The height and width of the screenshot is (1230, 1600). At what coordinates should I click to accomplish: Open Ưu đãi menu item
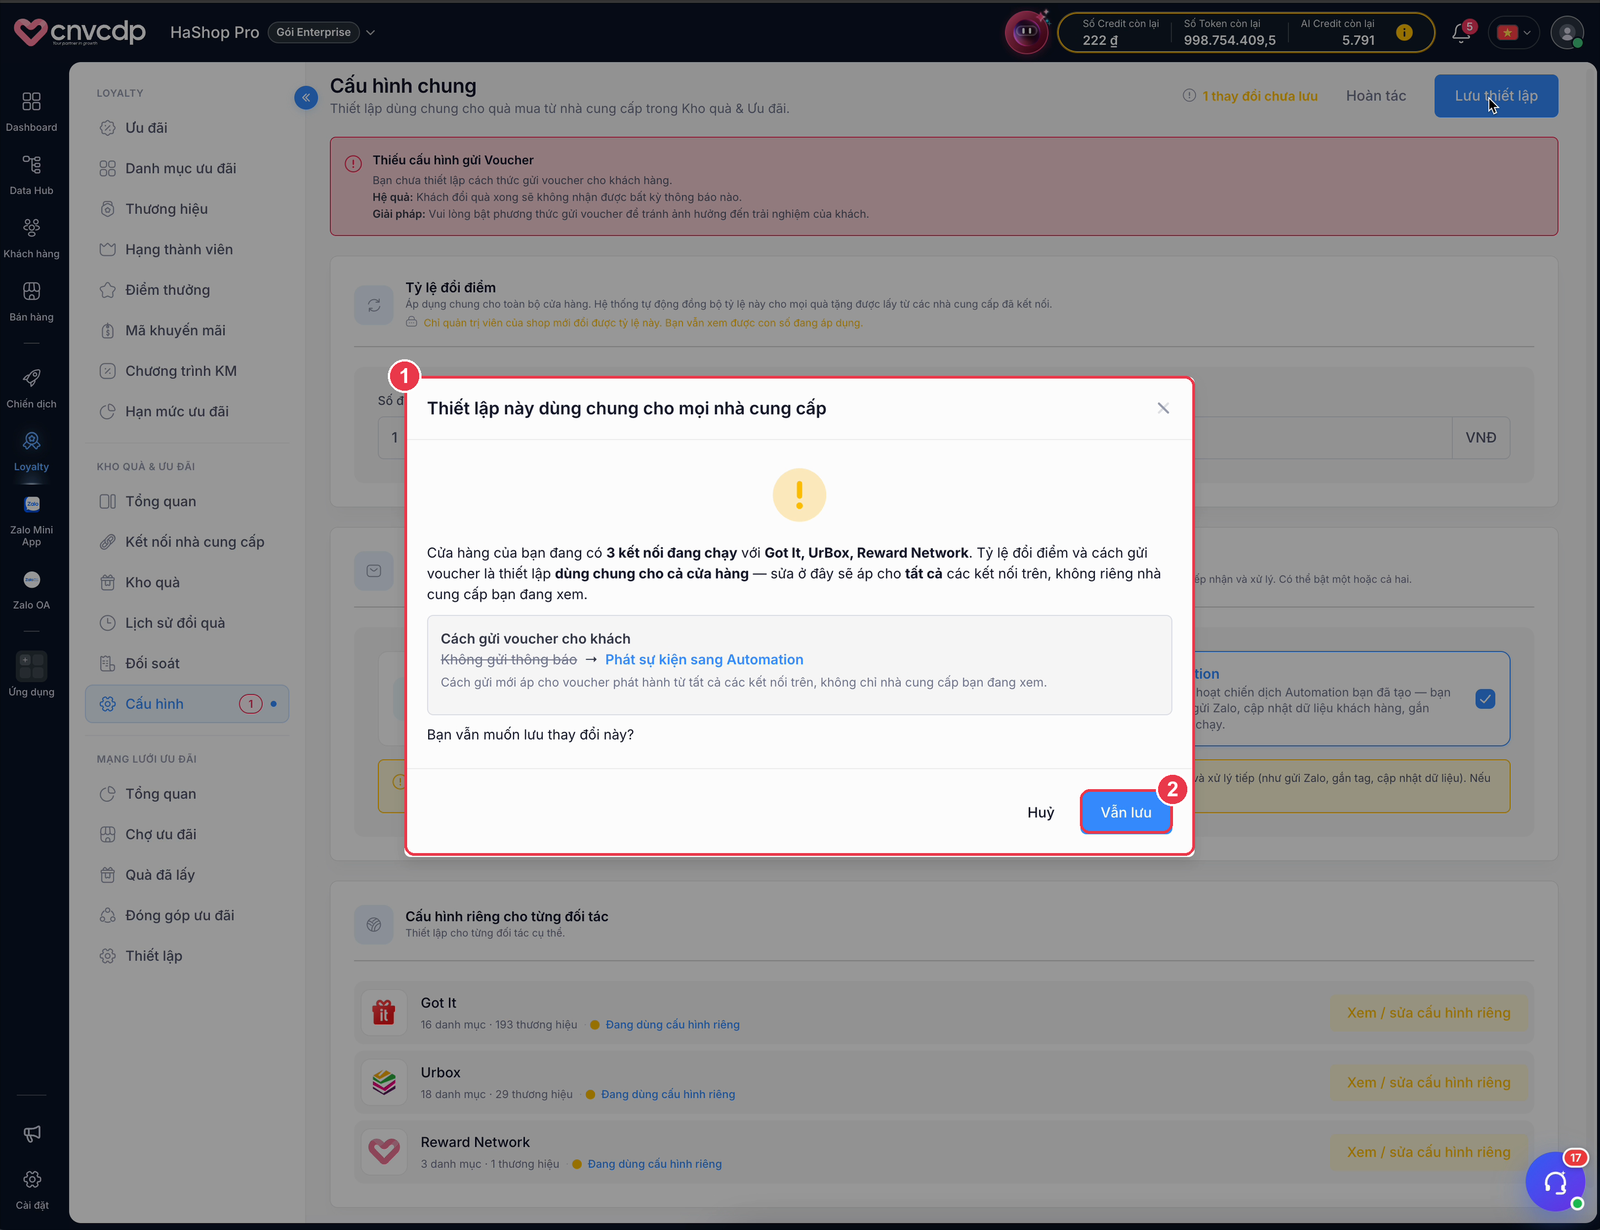(187, 128)
